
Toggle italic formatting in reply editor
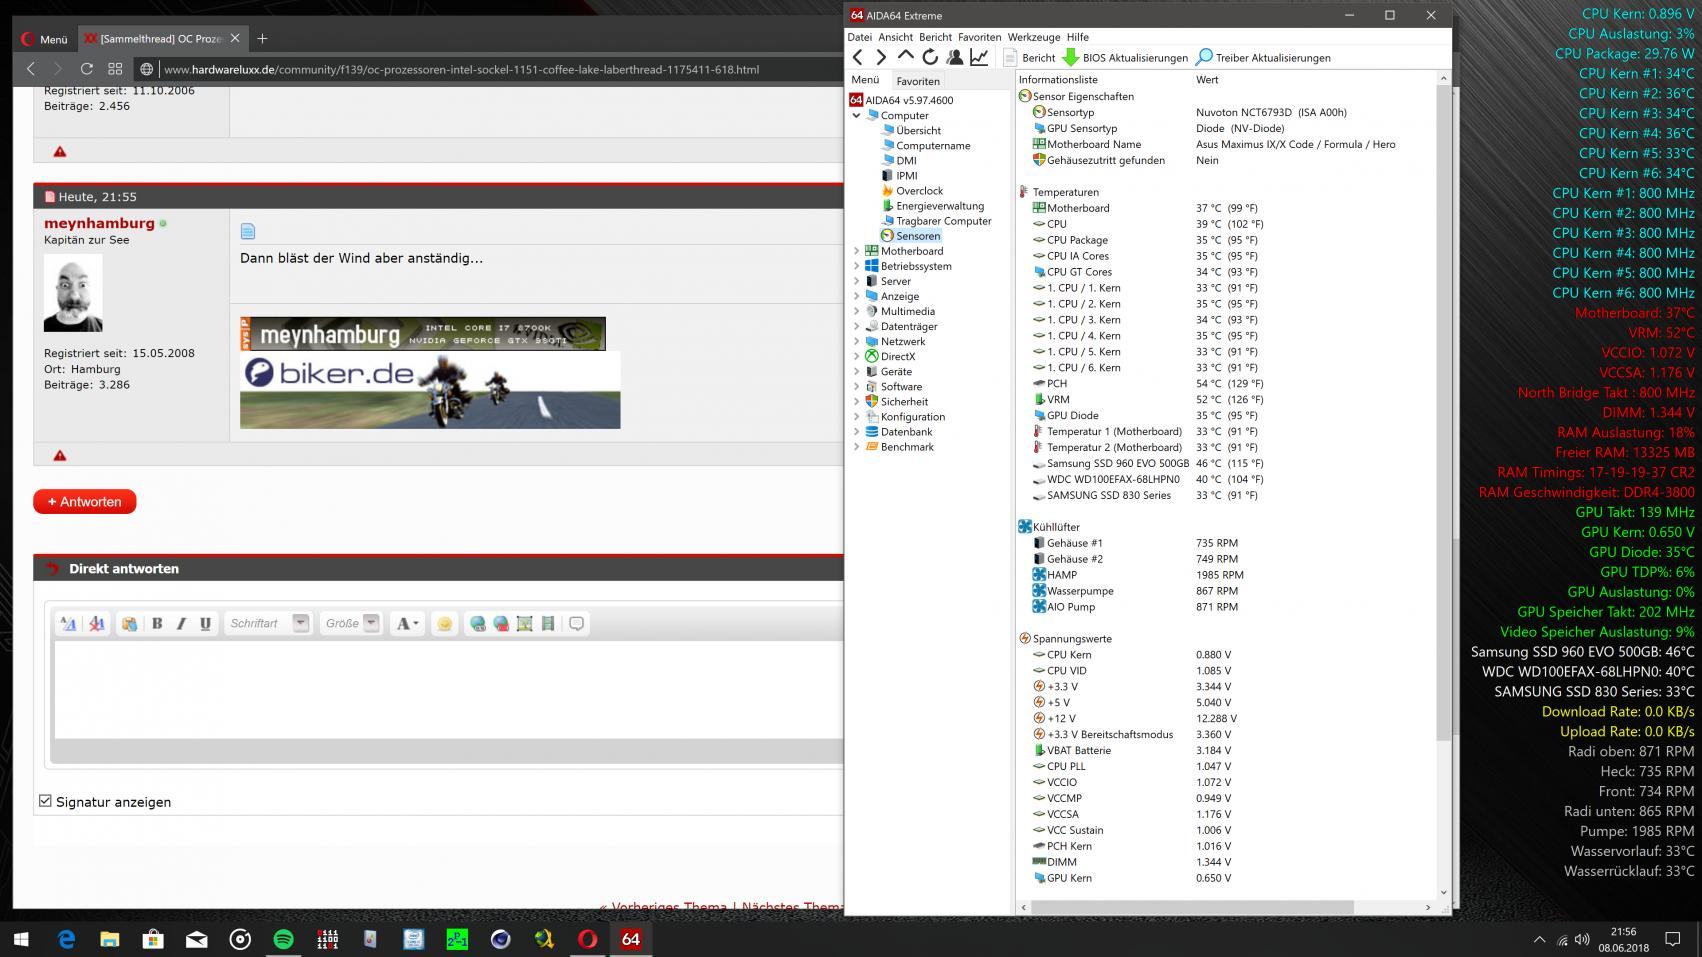(181, 623)
